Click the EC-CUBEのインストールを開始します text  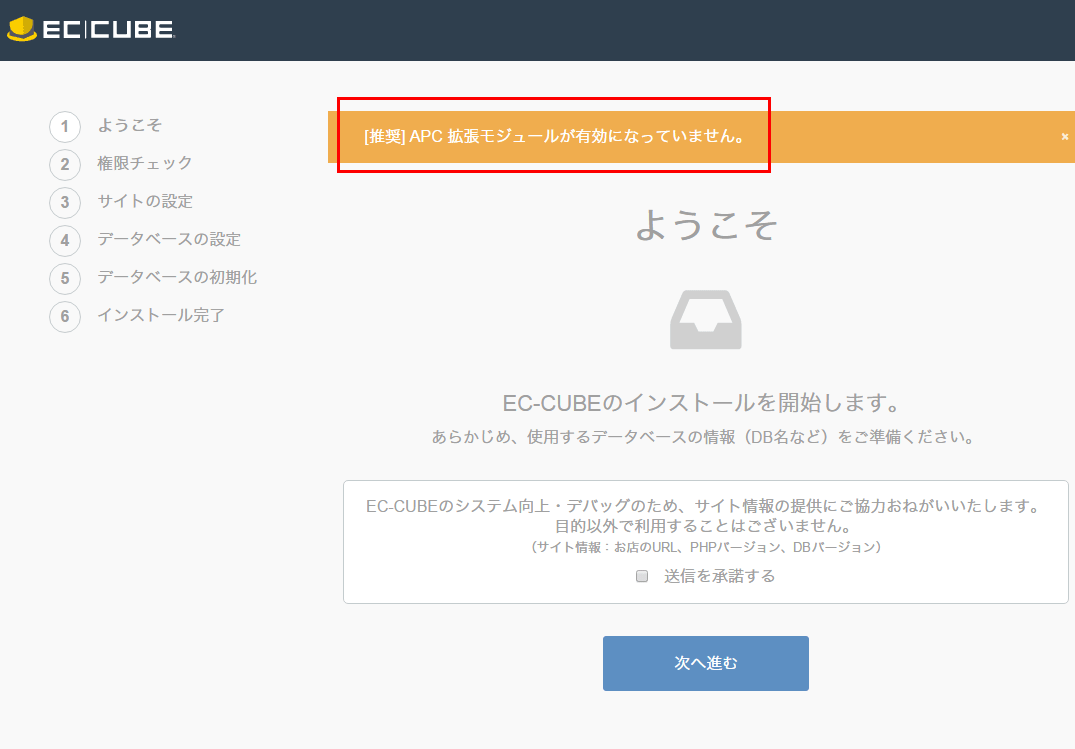[701, 403]
